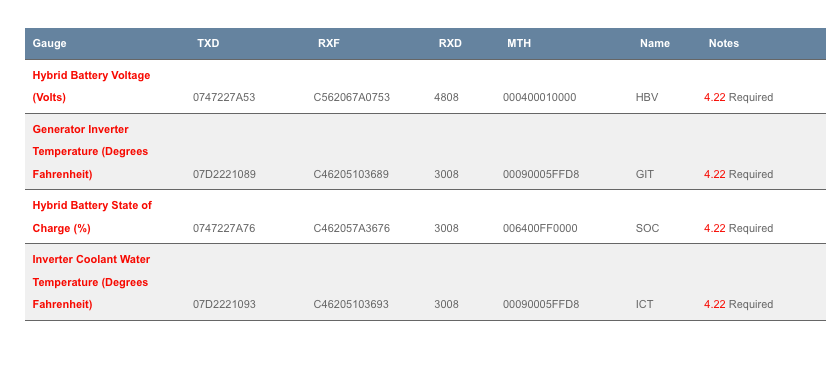Click the 4.22 link in SOC row
The image size is (840, 366).
point(715,228)
